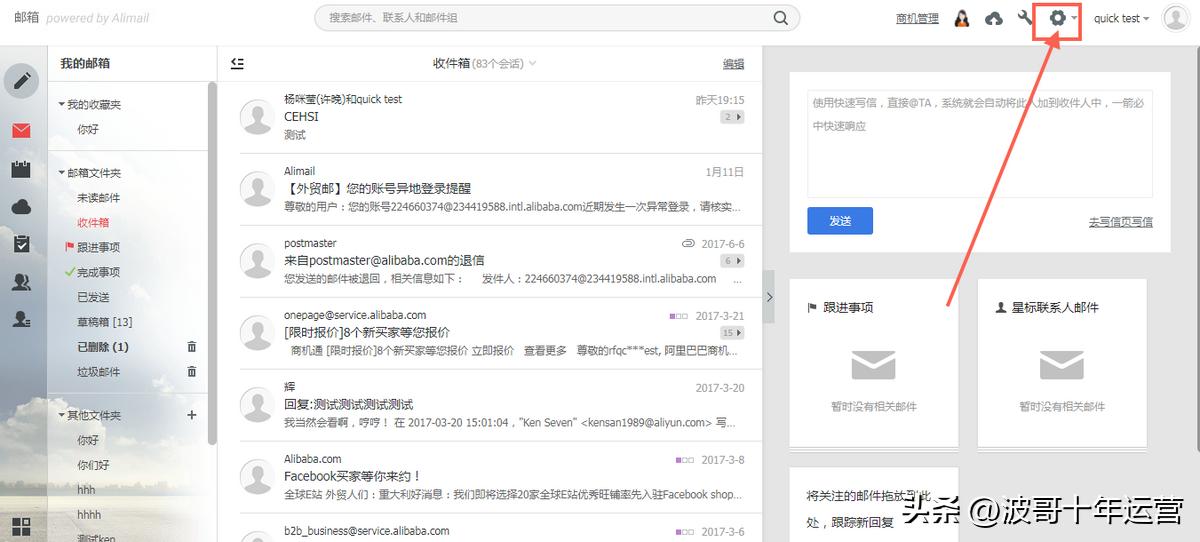Screen dimensions: 1200x542
Task: Open the 已删除 (1) folder
Action: pyautogui.click(x=103, y=347)
